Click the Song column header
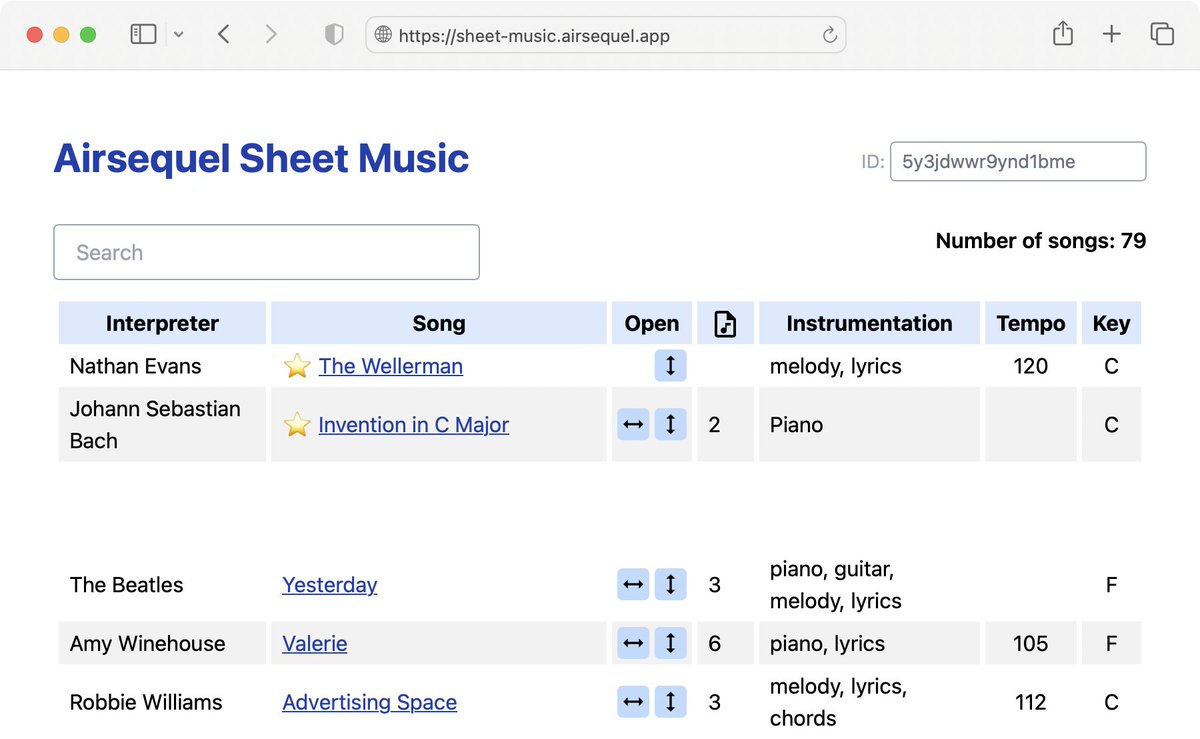This screenshot has height=739, width=1200. coord(439,323)
